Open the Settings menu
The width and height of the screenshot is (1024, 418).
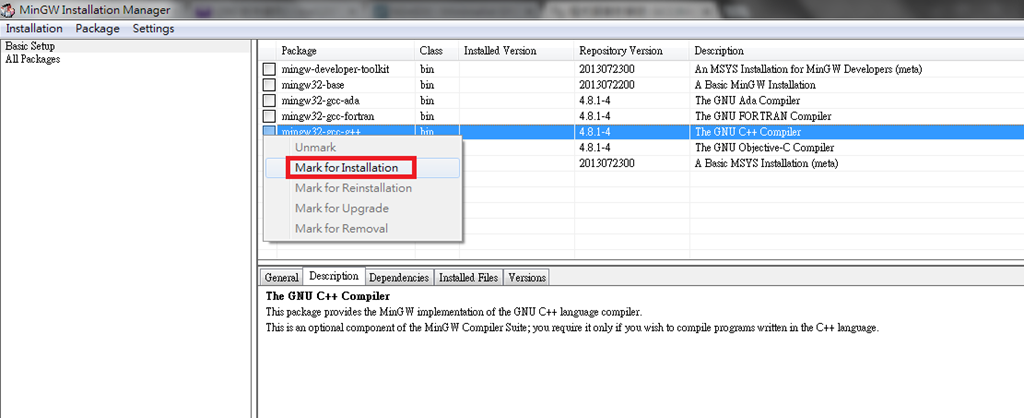click(153, 29)
